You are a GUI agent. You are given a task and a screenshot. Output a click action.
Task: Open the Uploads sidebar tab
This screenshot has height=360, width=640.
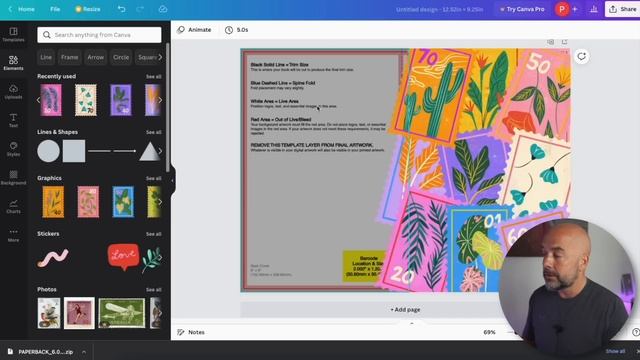point(13,92)
